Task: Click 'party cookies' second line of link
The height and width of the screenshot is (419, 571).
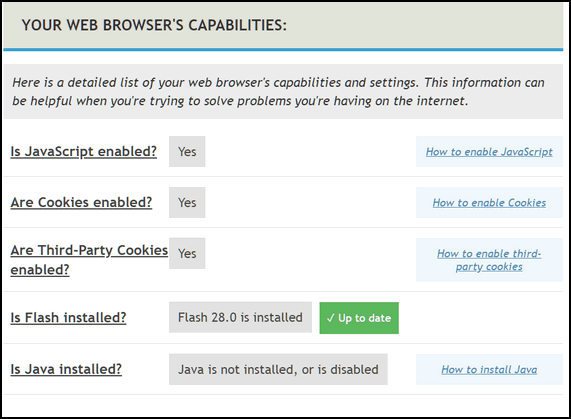Action: tap(489, 267)
